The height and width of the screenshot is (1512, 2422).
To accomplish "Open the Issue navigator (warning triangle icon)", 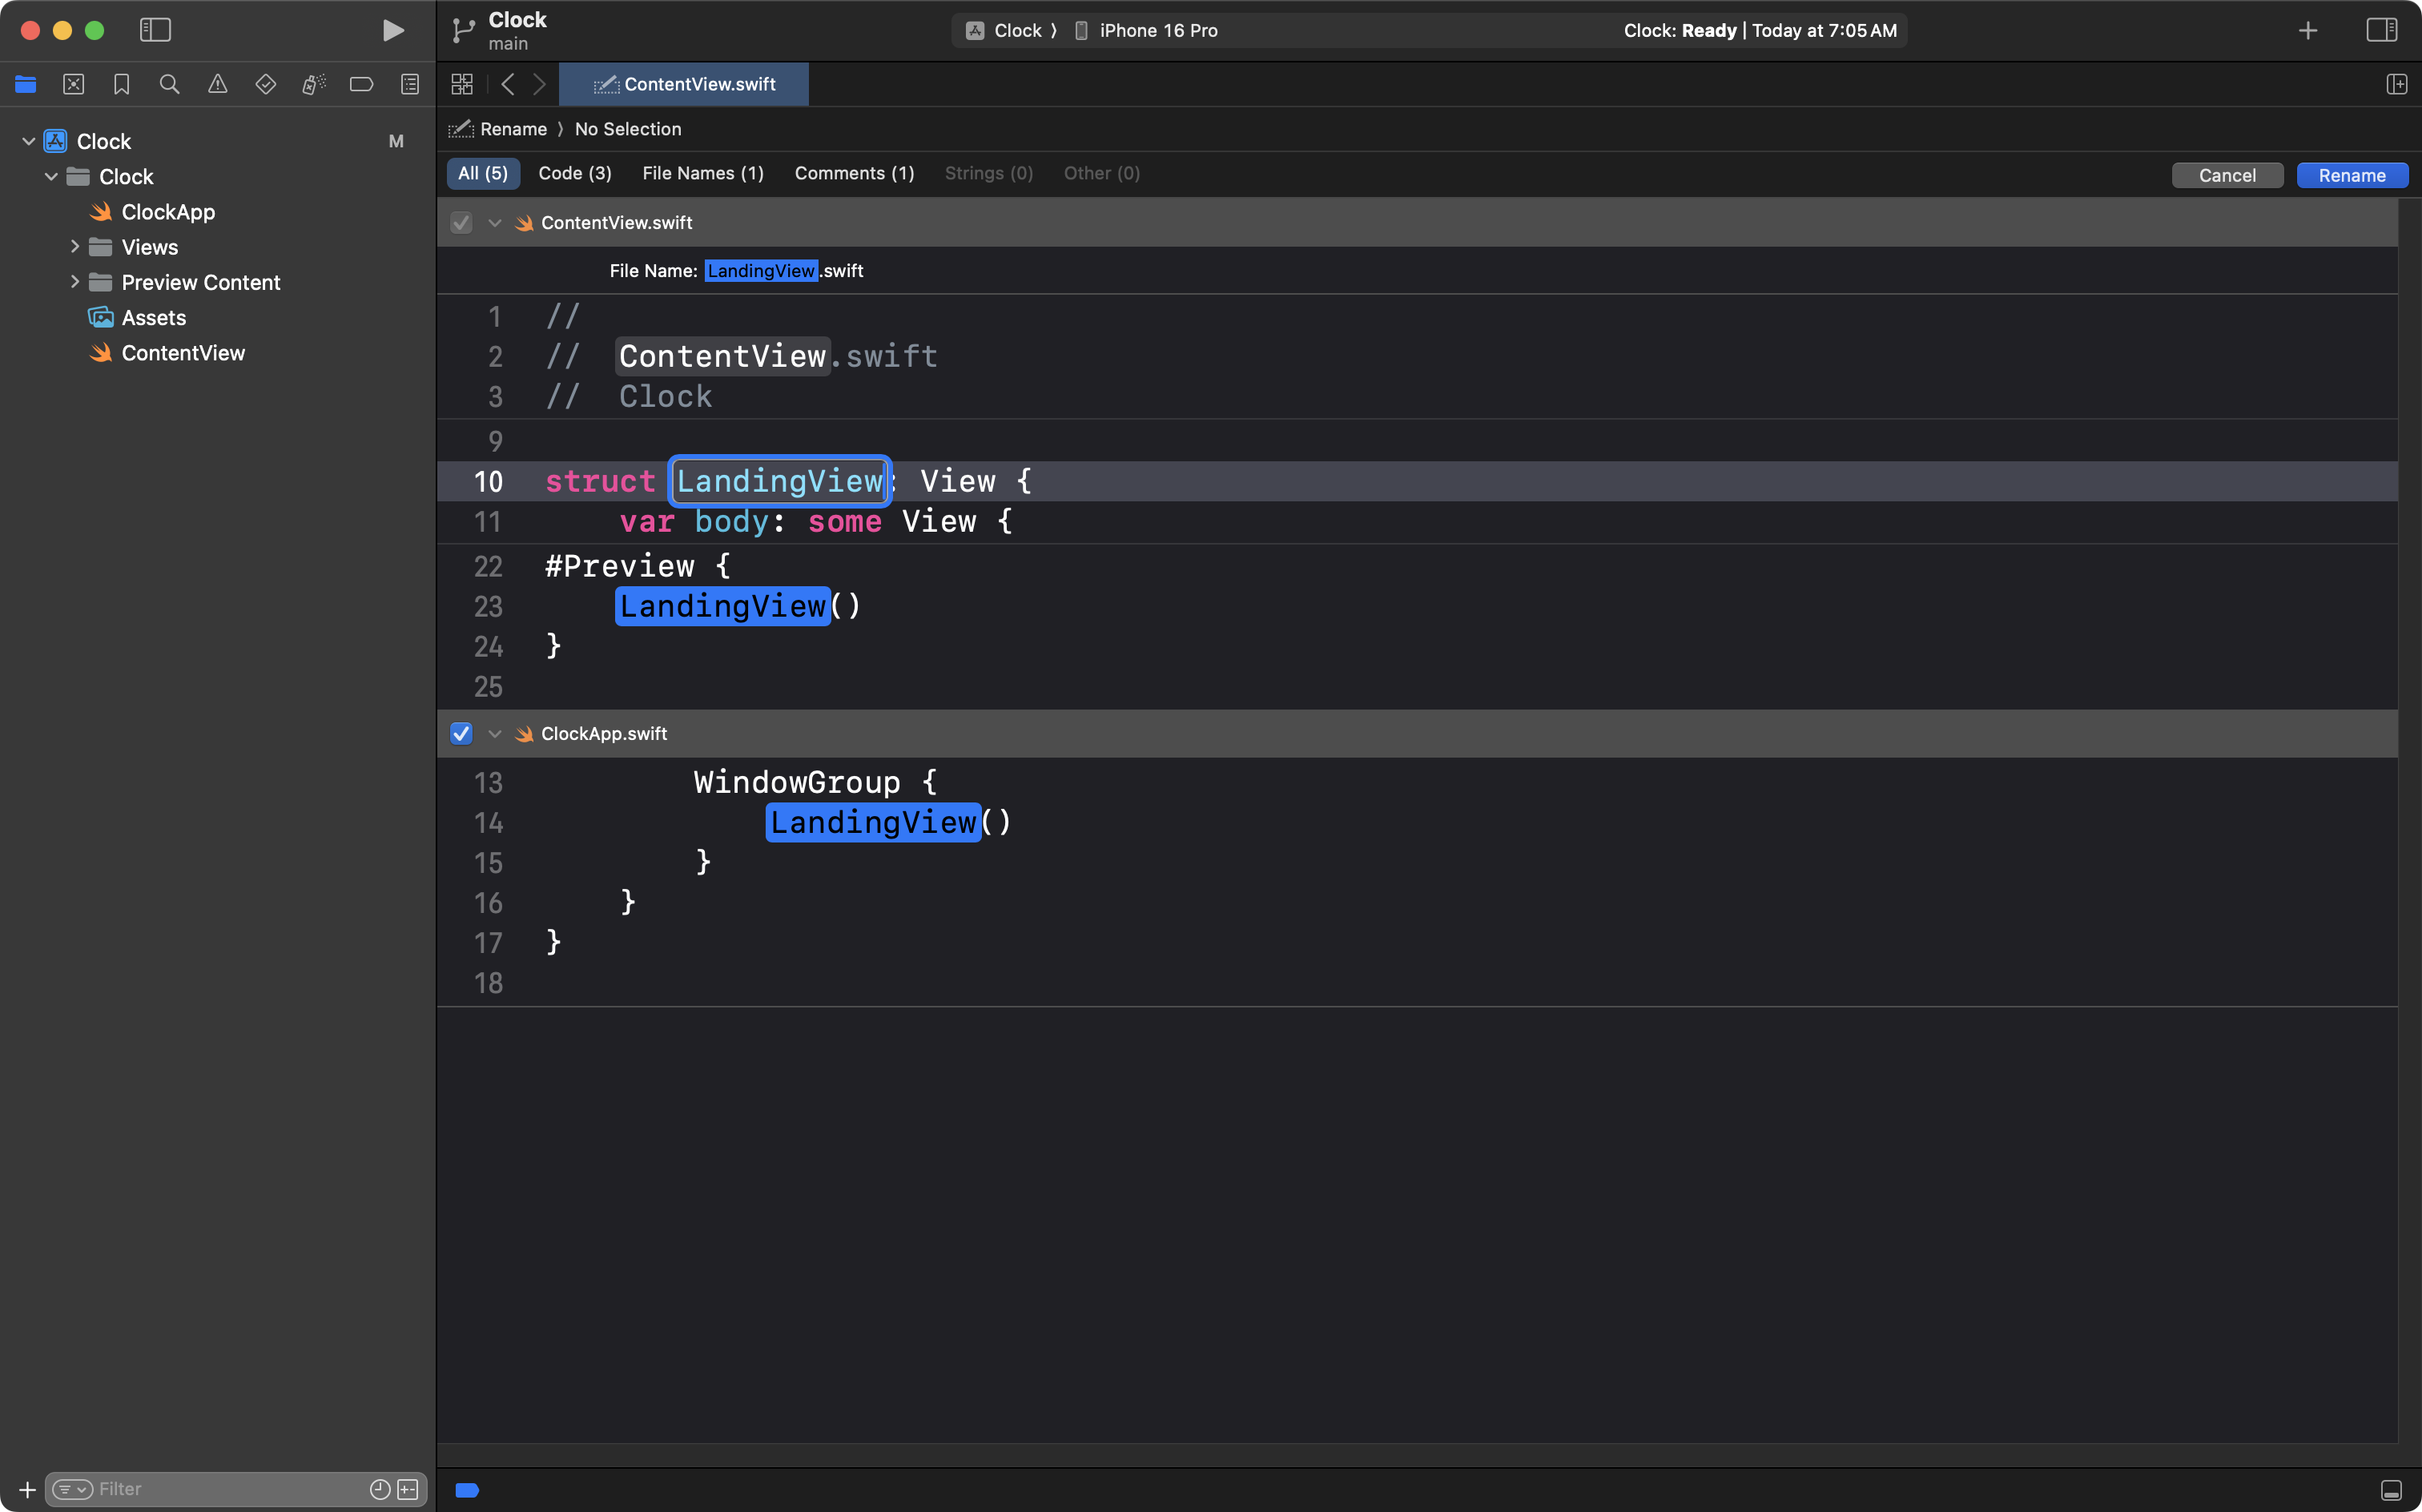I will coord(217,85).
